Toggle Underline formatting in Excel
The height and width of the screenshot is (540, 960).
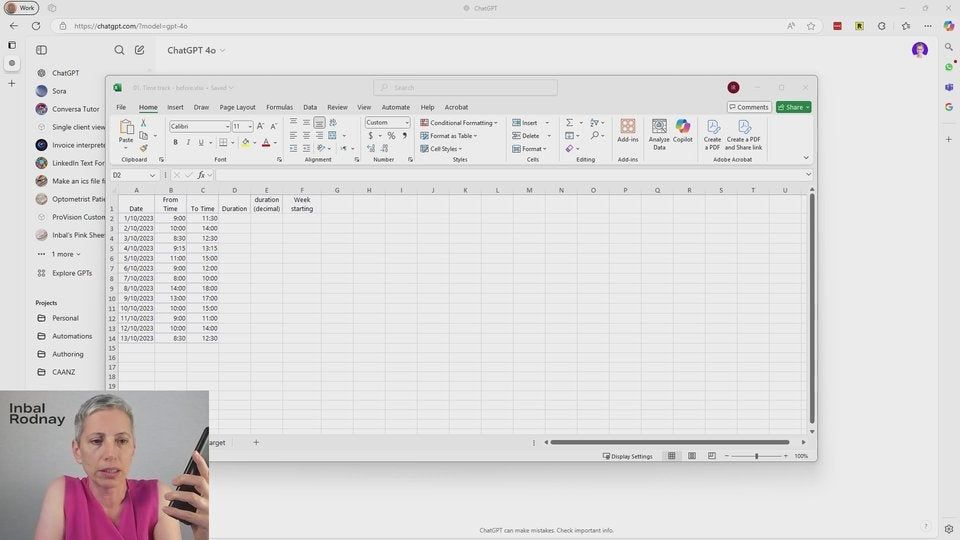tap(201, 143)
